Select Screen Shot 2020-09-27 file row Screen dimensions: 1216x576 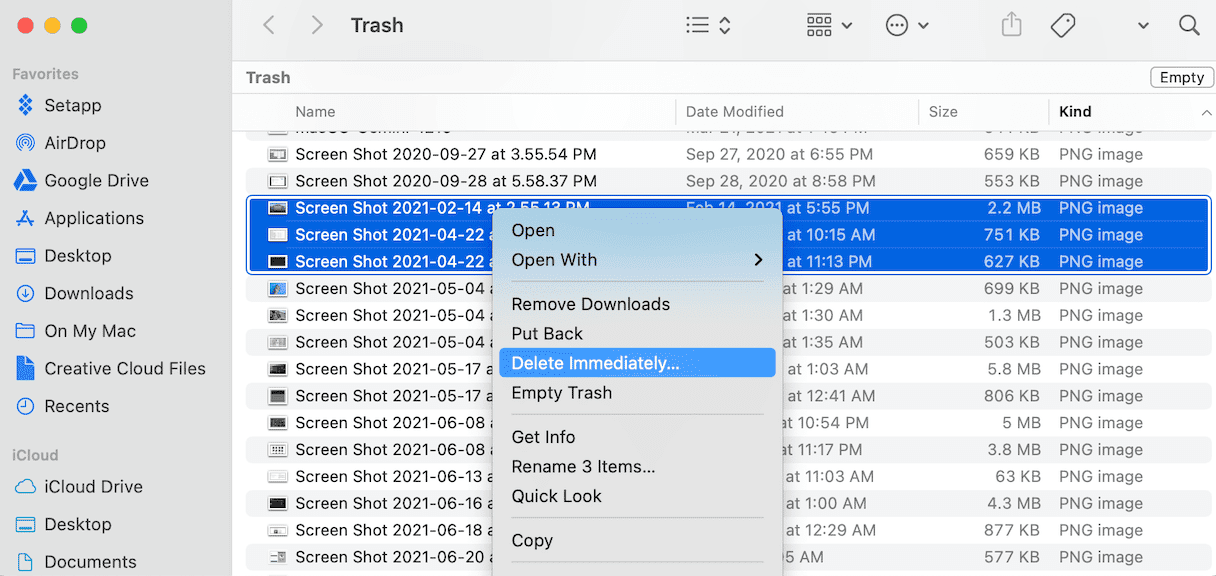coord(445,155)
